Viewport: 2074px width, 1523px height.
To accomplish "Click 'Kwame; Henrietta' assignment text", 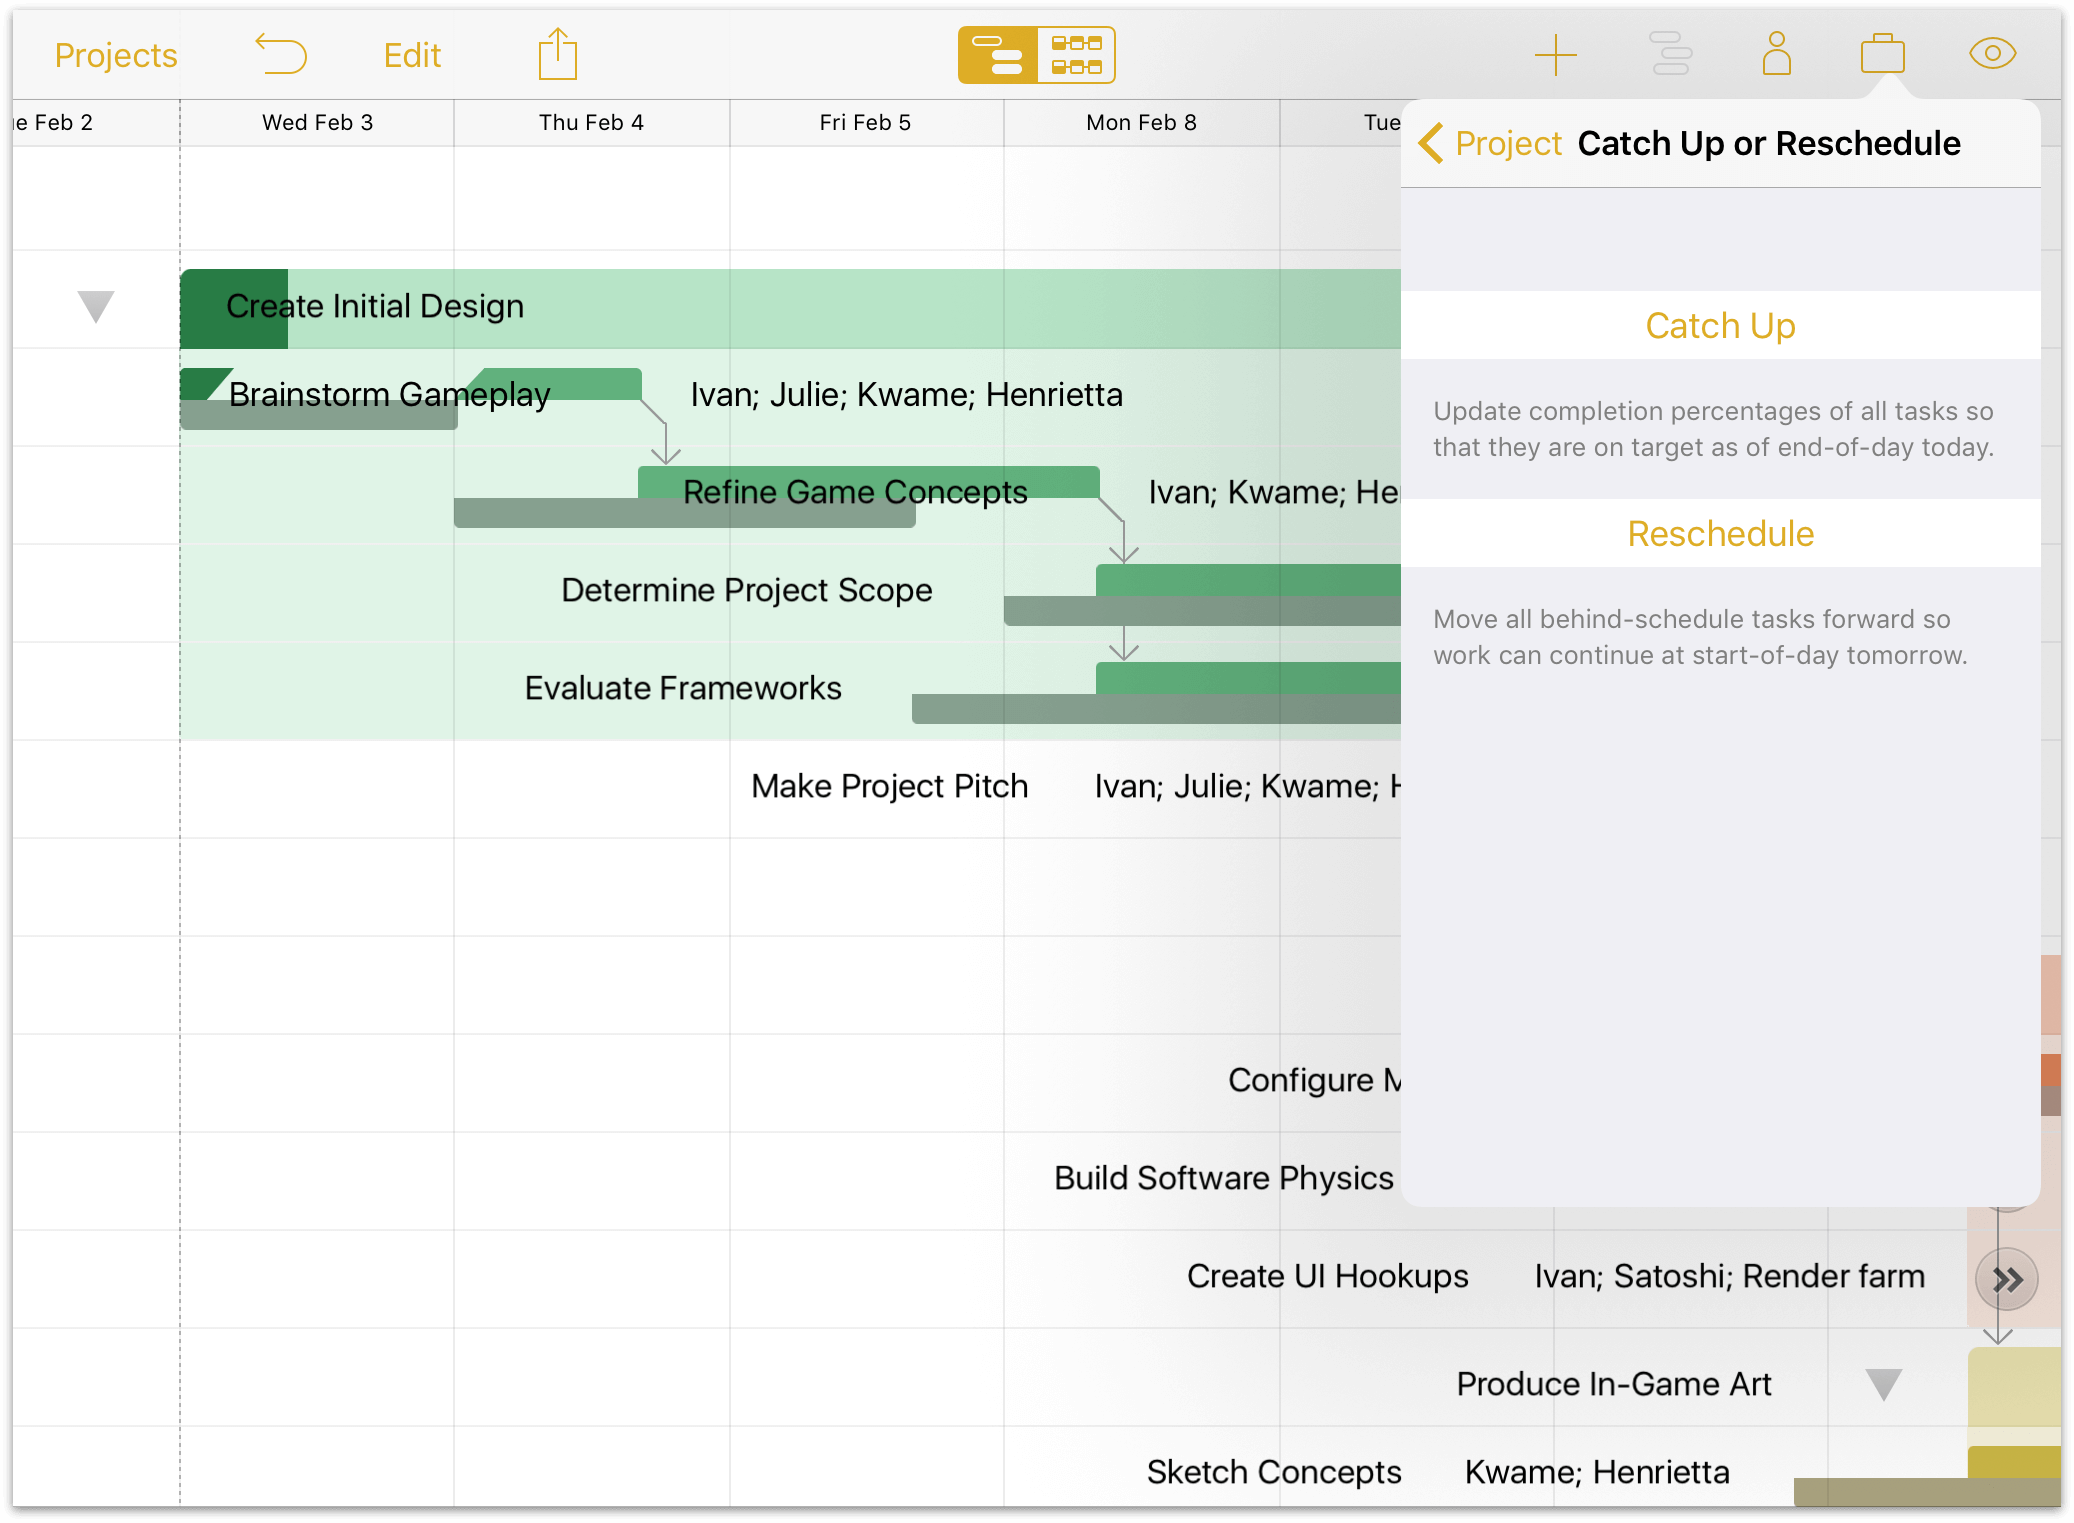I will pos(1596,1472).
